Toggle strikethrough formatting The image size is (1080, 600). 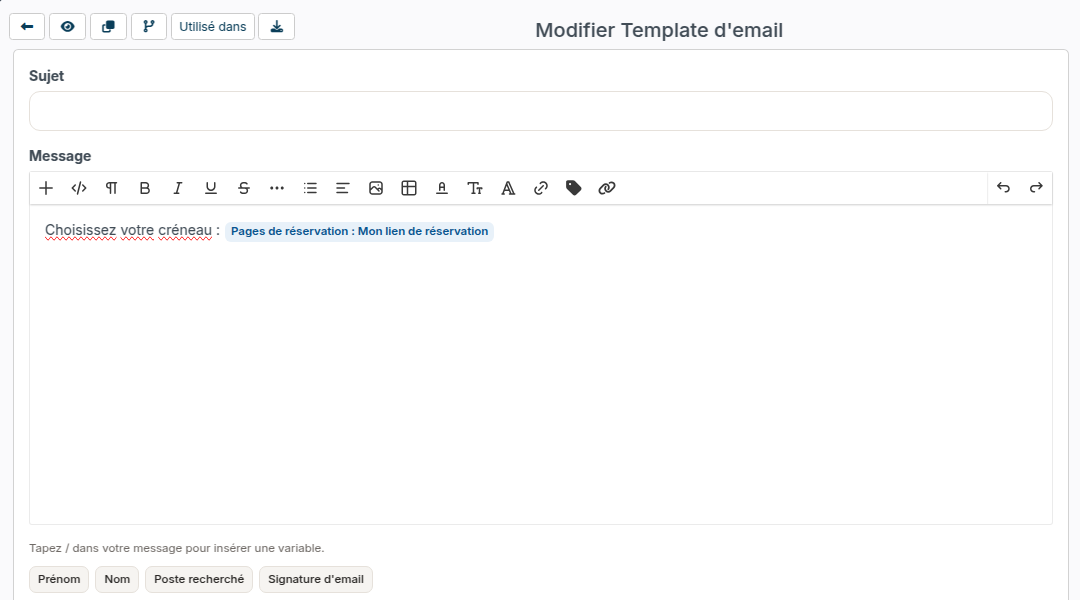click(x=244, y=188)
